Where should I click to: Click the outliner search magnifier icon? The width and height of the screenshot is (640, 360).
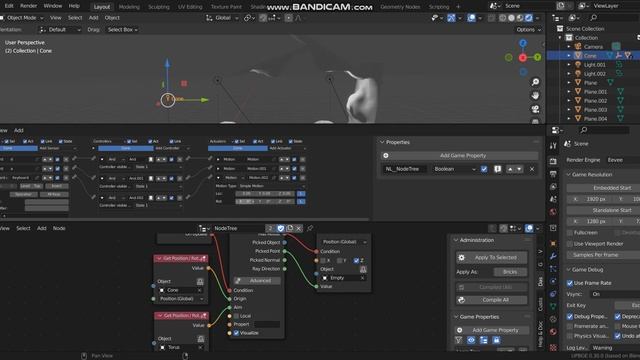(593, 18)
